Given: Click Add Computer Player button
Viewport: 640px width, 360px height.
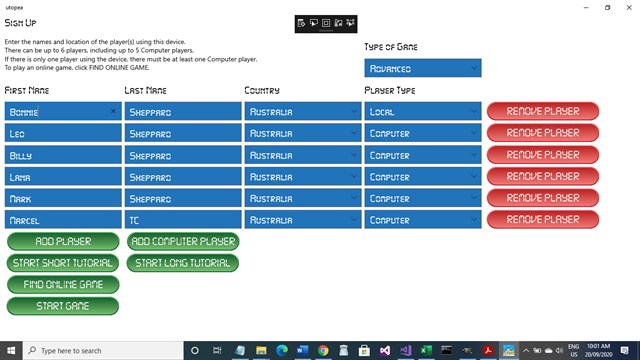Looking at the screenshot, I should [x=183, y=241].
